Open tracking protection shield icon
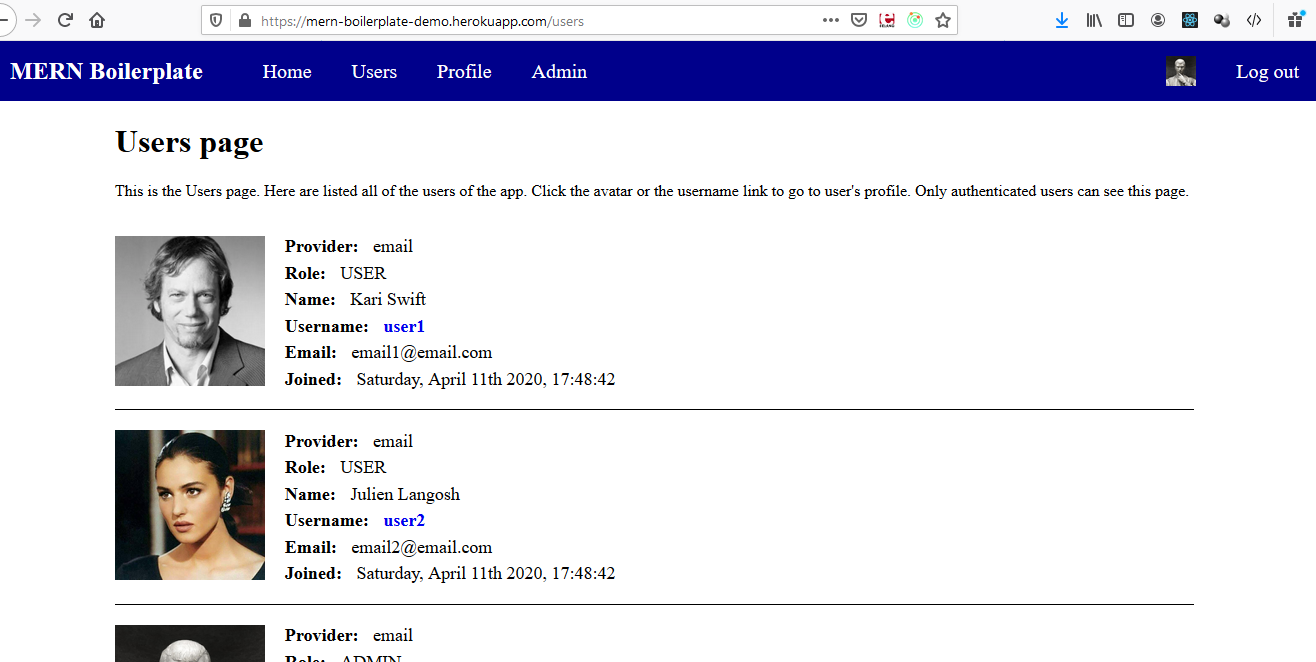The width and height of the screenshot is (1316, 662). pyautogui.click(x=218, y=20)
